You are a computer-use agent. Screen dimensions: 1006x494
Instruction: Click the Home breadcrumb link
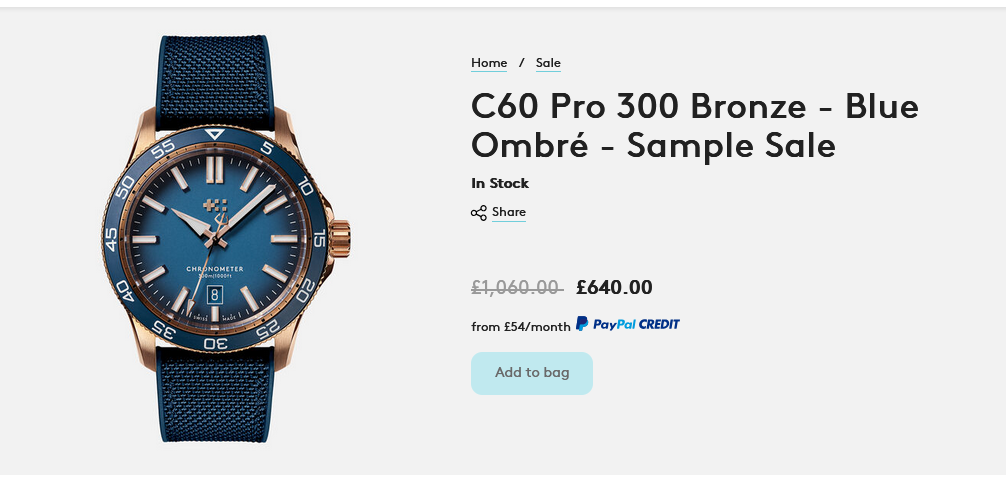489,63
